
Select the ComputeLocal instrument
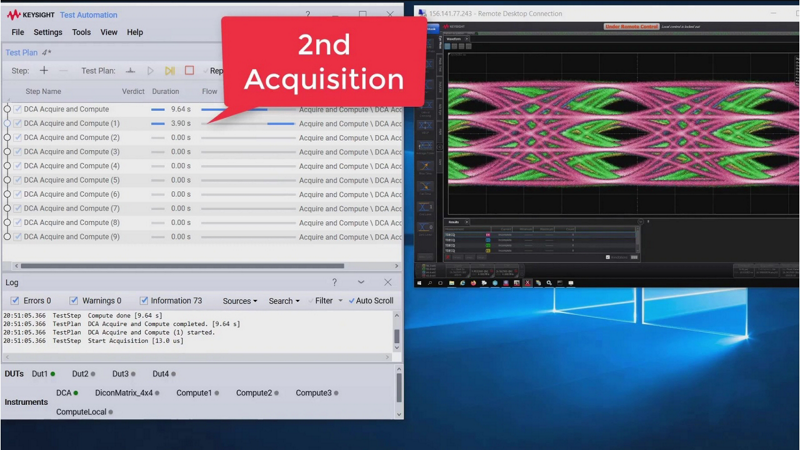(x=84, y=412)
